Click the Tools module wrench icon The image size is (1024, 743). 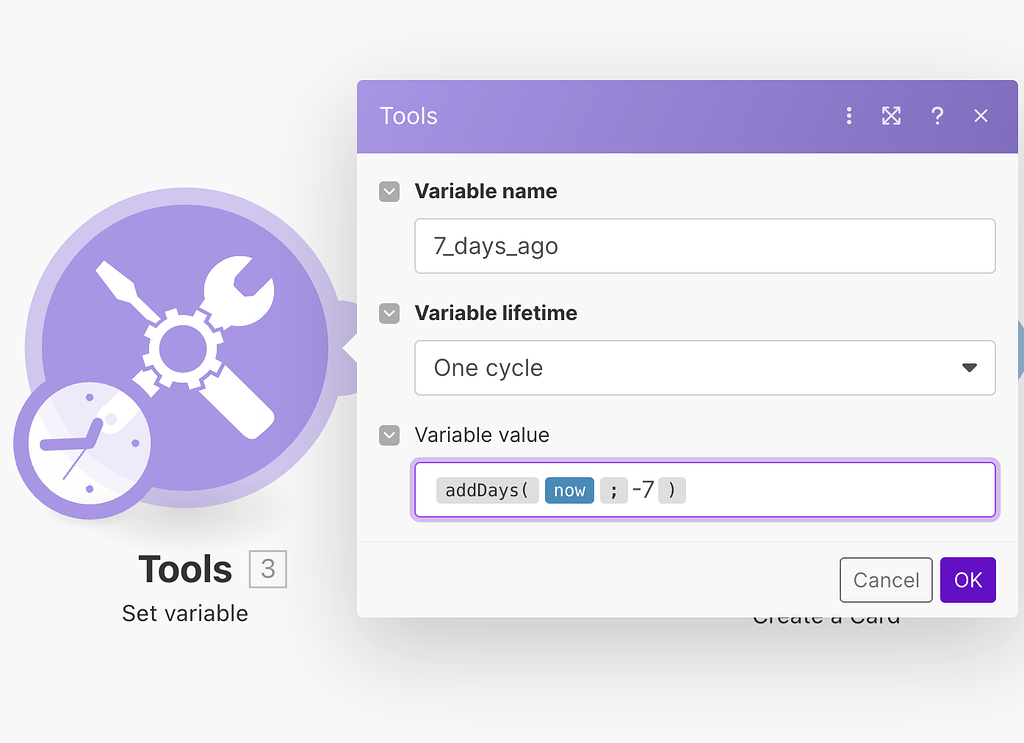[185, 345]
